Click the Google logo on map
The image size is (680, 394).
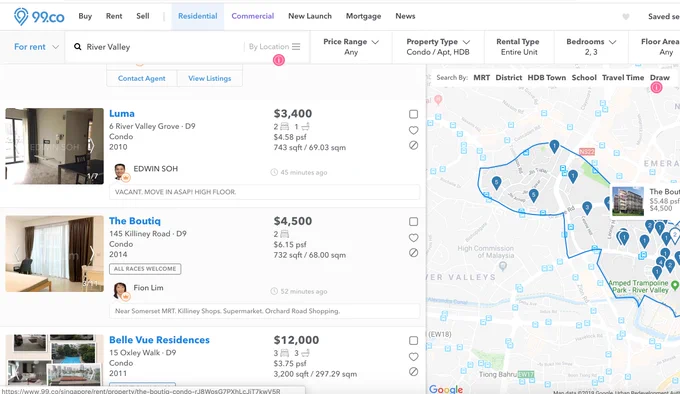click(446, 389)
